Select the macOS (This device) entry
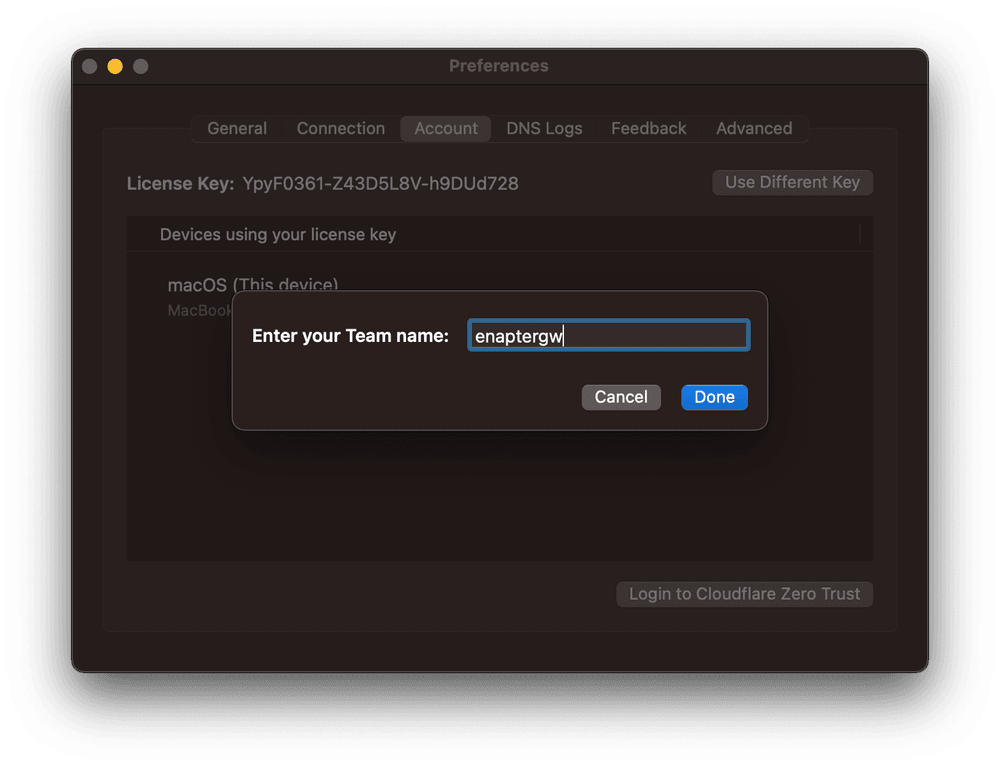 (253, 285)
